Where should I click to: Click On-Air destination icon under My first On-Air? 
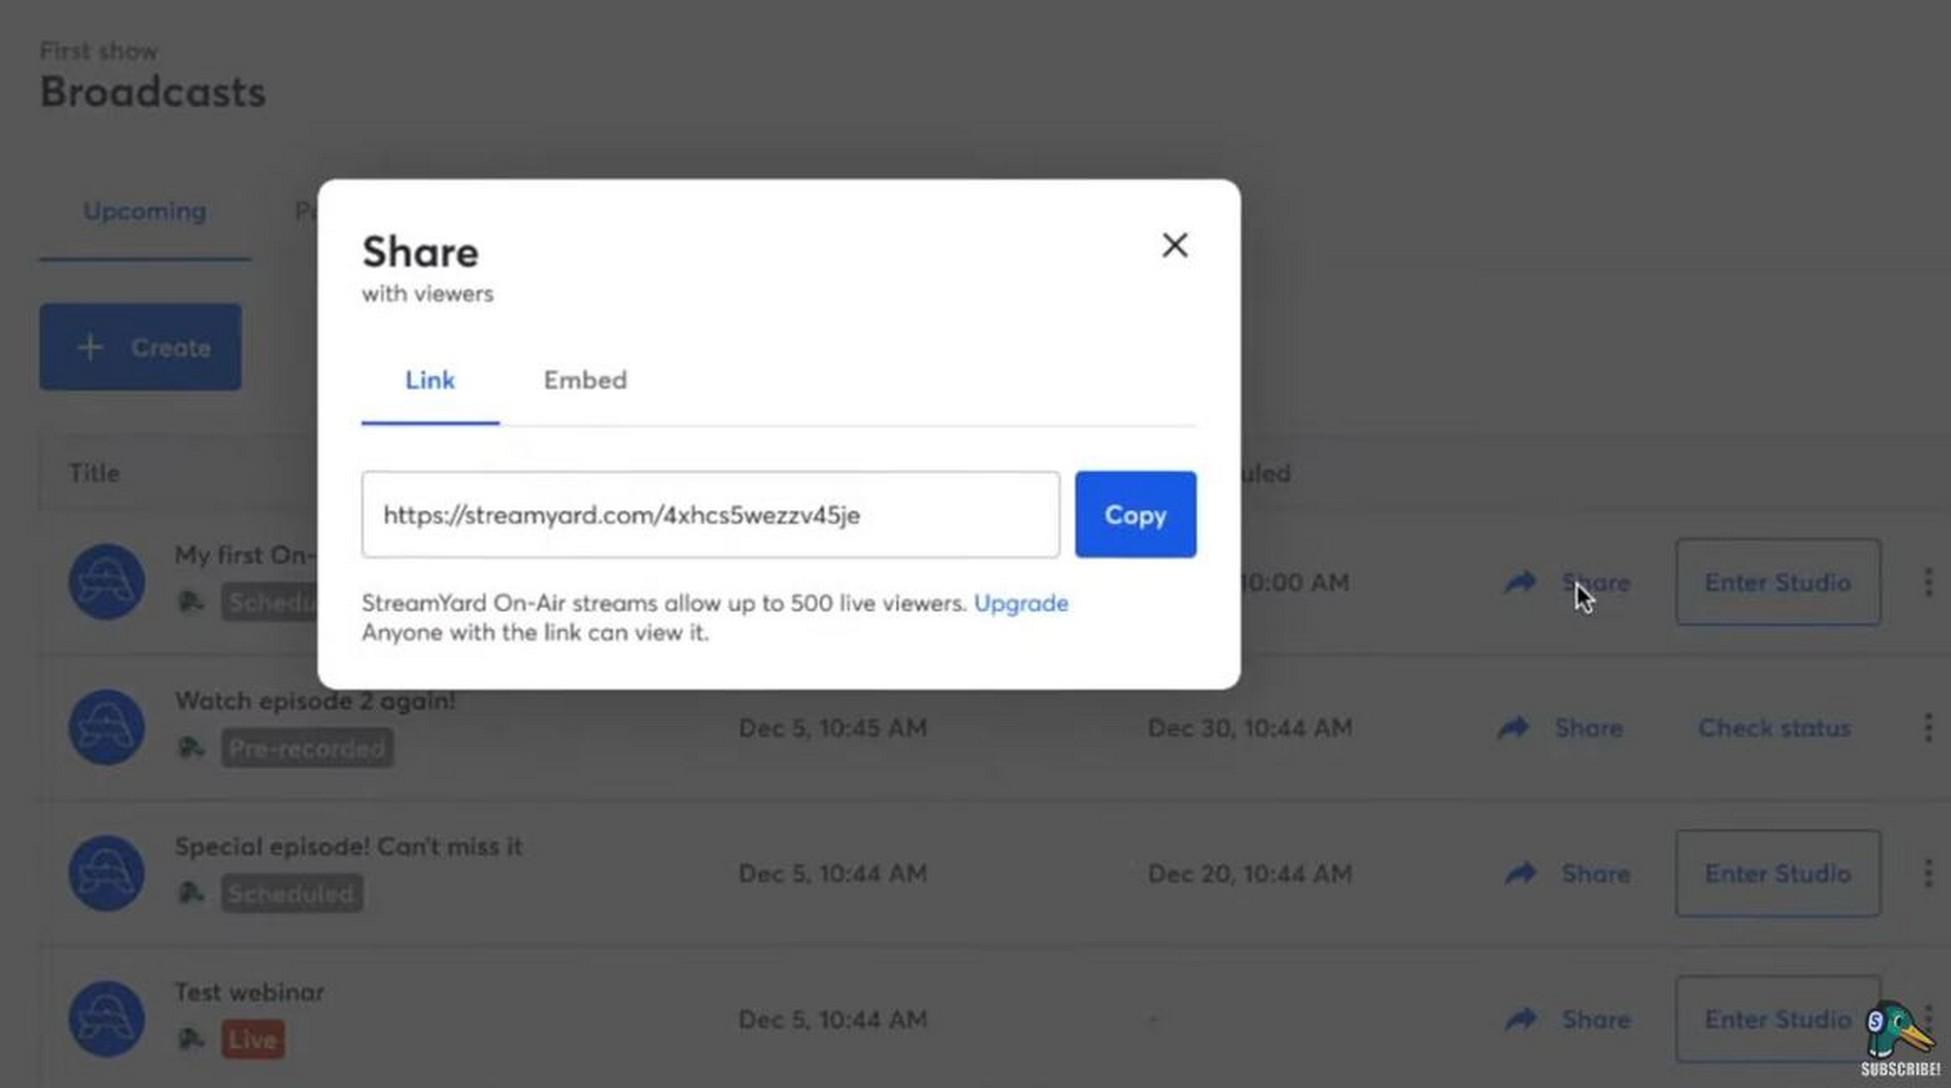(190, 601)
